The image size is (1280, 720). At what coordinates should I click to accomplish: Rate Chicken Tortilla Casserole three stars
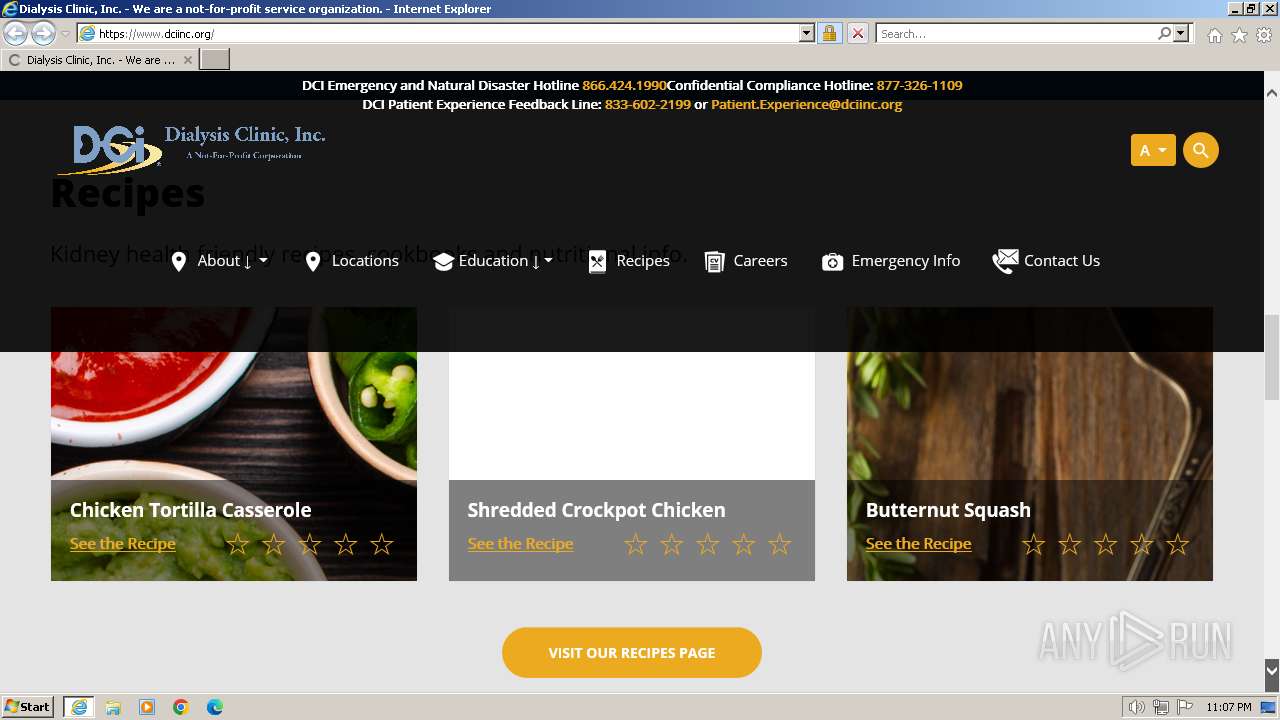click(309, 544)
